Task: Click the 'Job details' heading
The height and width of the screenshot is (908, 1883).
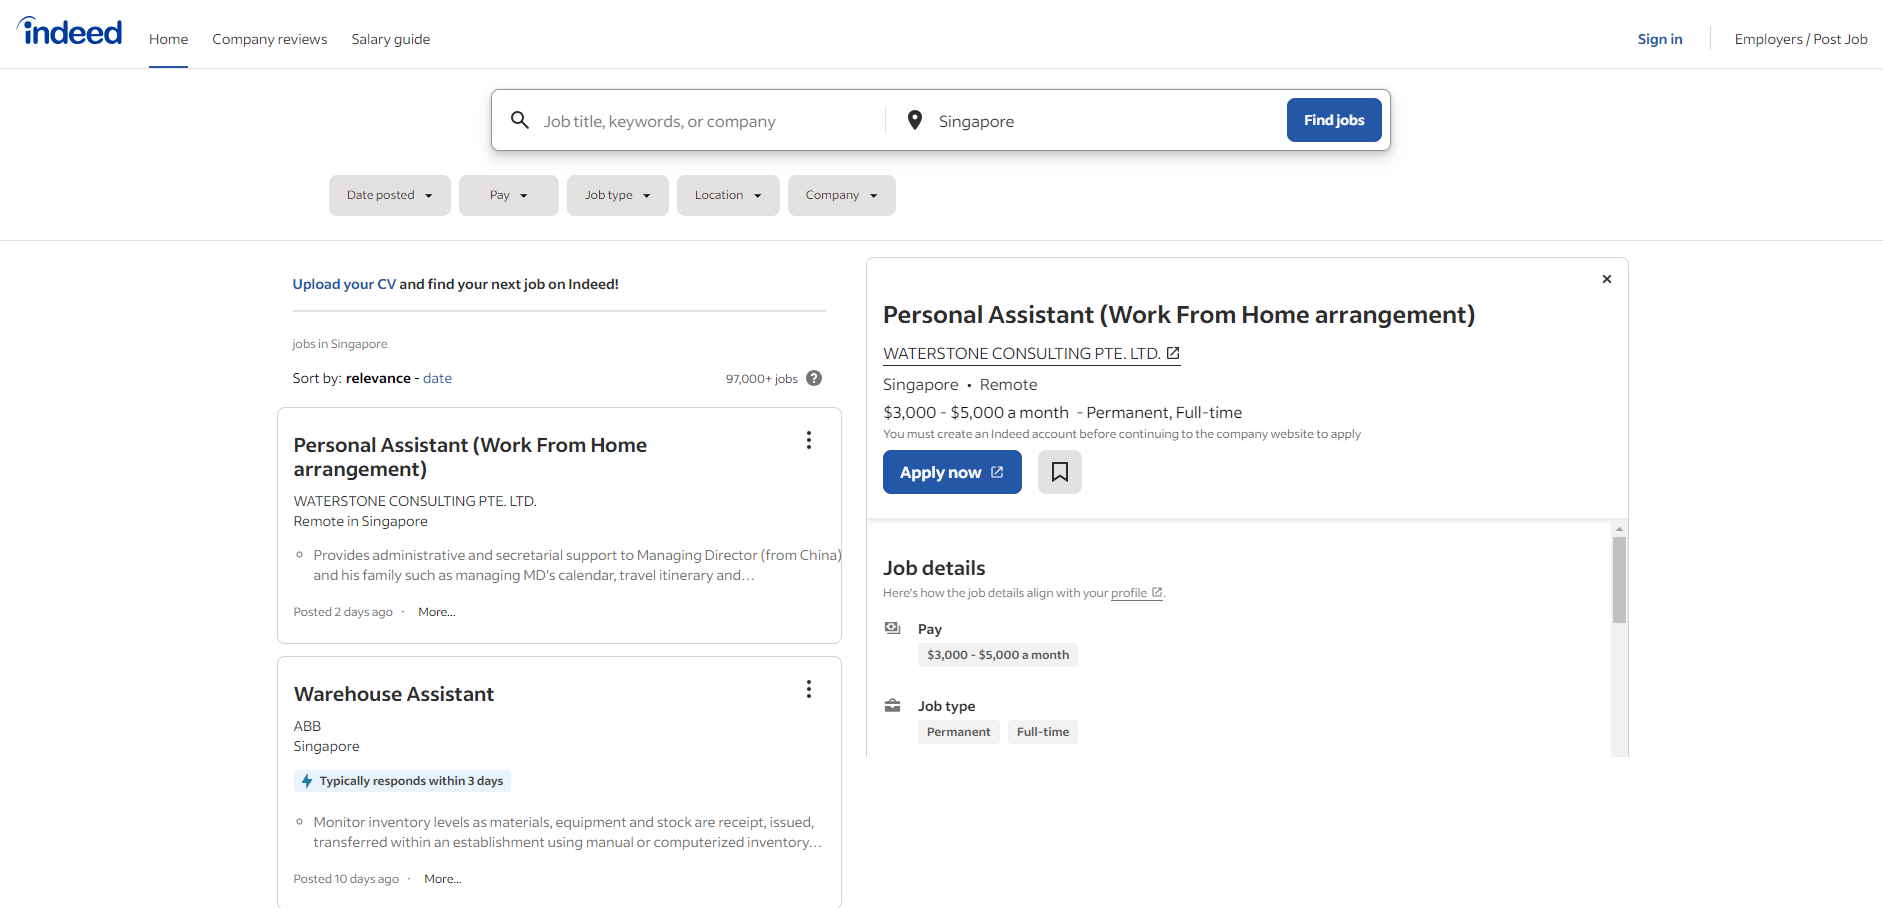Action: tap(934, 568)
